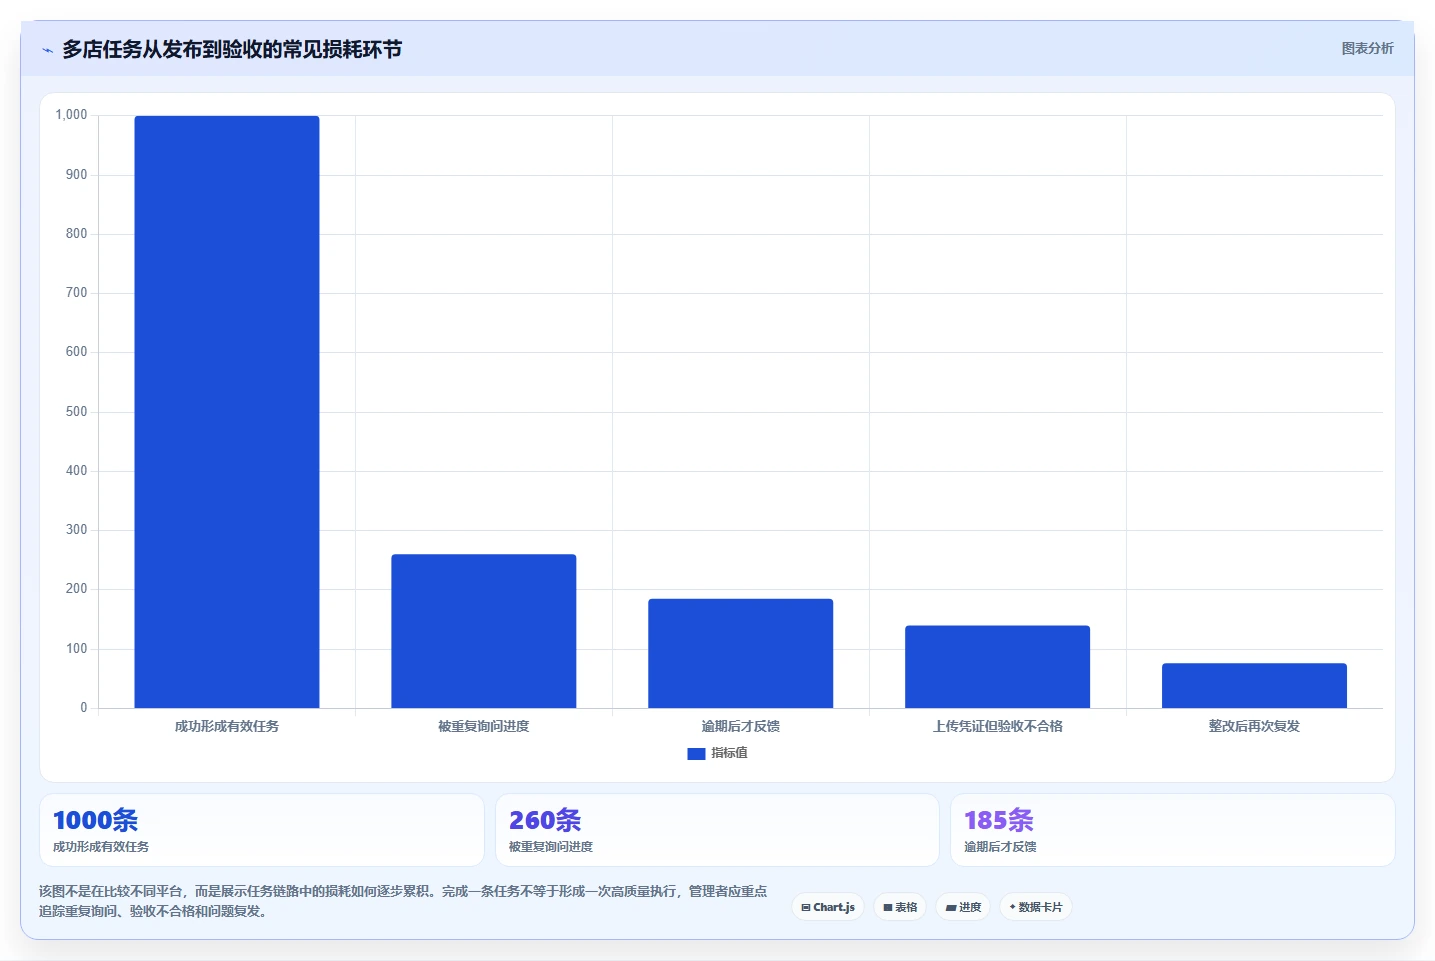This screenshot has width=1435, height=961.
Task: Click the 表格 tag pill
Action: (900, 907)
